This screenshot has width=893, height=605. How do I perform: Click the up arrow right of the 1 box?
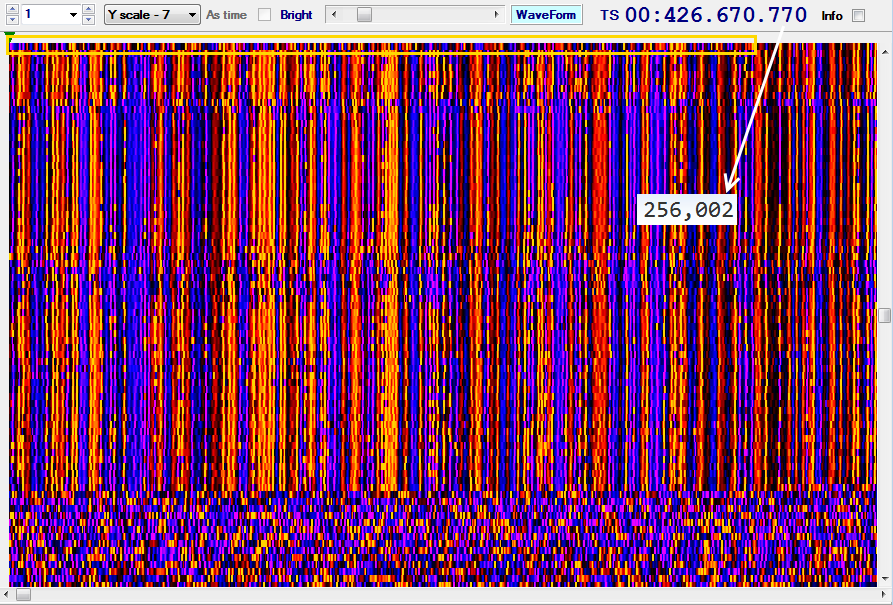point(88,10)
